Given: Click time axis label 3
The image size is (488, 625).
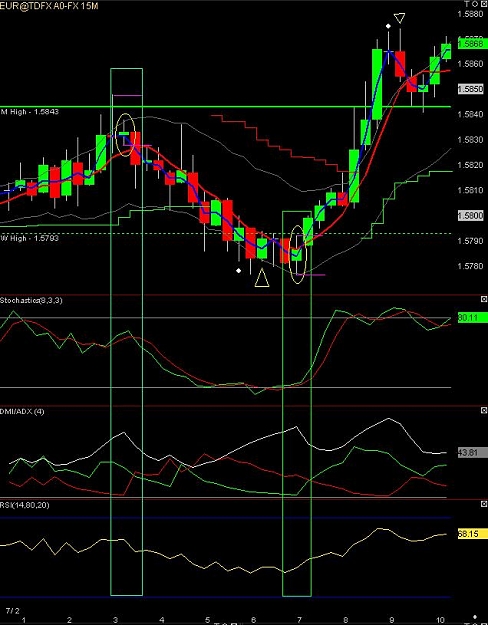Looking at the screenshot, I should click(x=116, y=620).
